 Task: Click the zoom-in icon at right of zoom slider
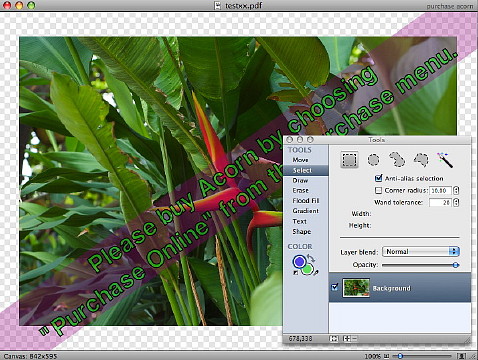(462, 356)
